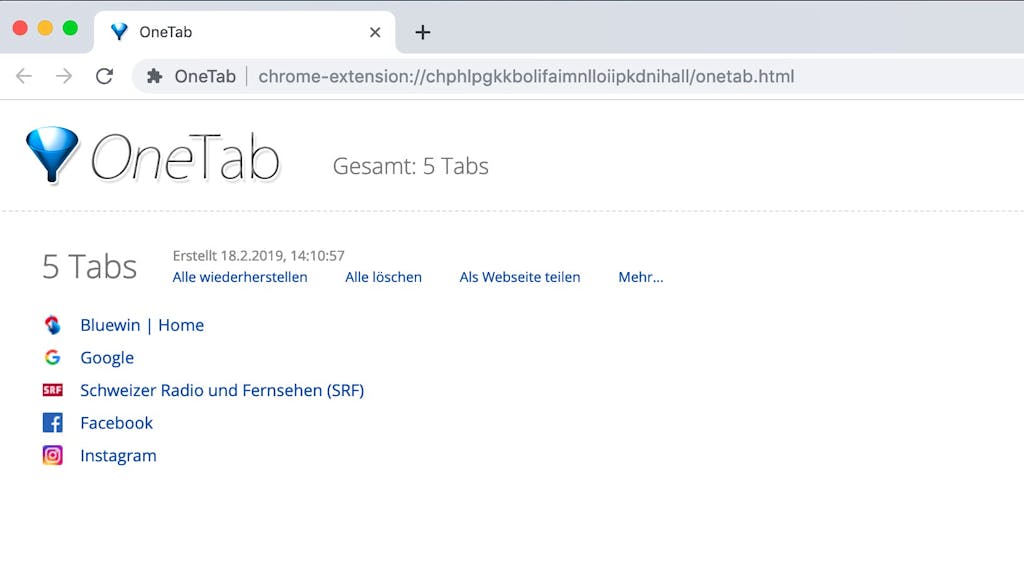The height and width of the screenshot is (575, 1024).
Task: Click Alle wiederherstellen to restore all tabs
Action: click(x=240, y=277)
